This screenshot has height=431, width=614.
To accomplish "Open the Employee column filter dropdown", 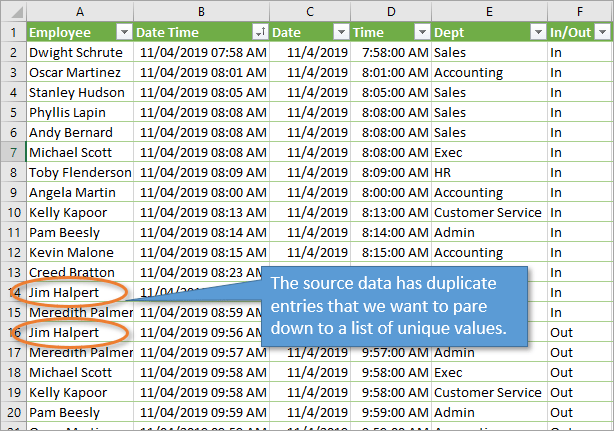I will [x=123, y=32].
